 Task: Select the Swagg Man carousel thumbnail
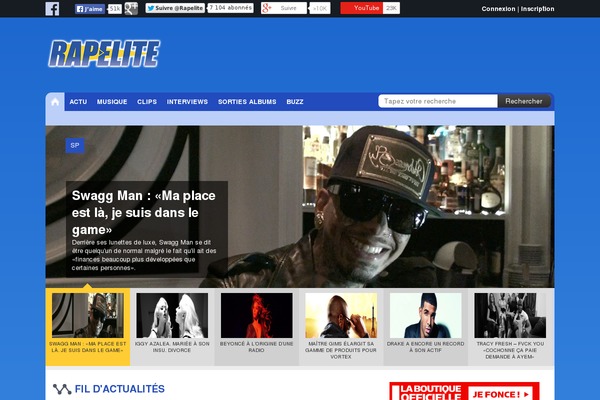88,315
